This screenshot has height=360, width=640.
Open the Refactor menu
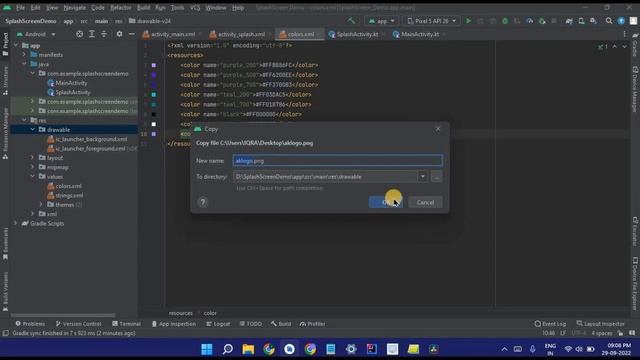pos(121,8)
